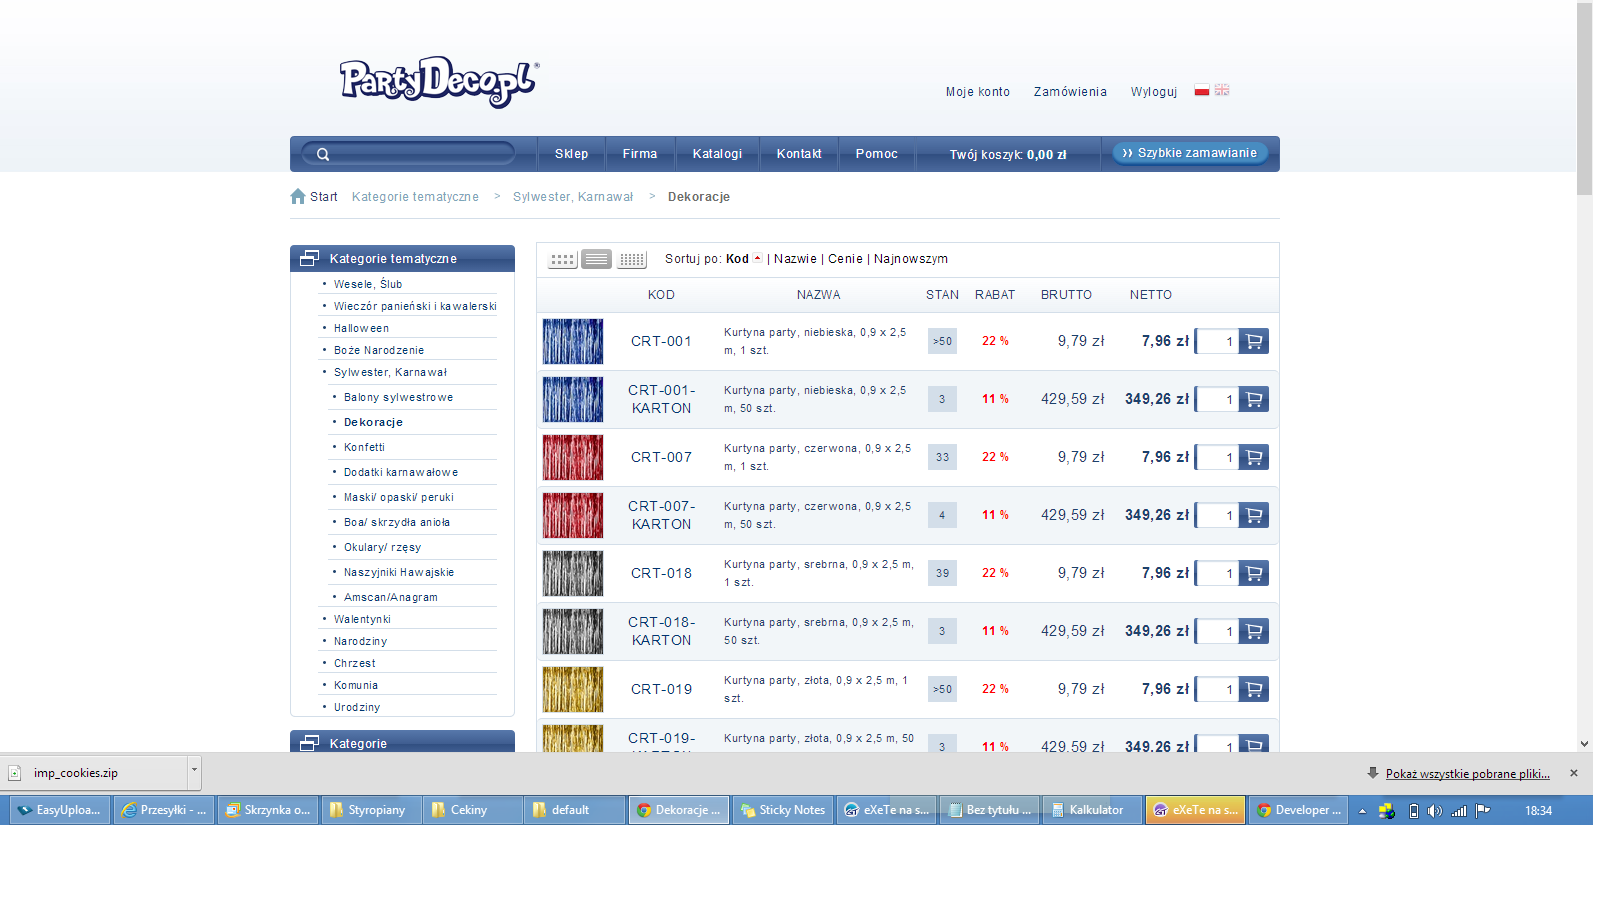1600x900 pixels.
Task: Add CRT-019 to cart
Action: pyautogui.click(x=1254, y=689)
